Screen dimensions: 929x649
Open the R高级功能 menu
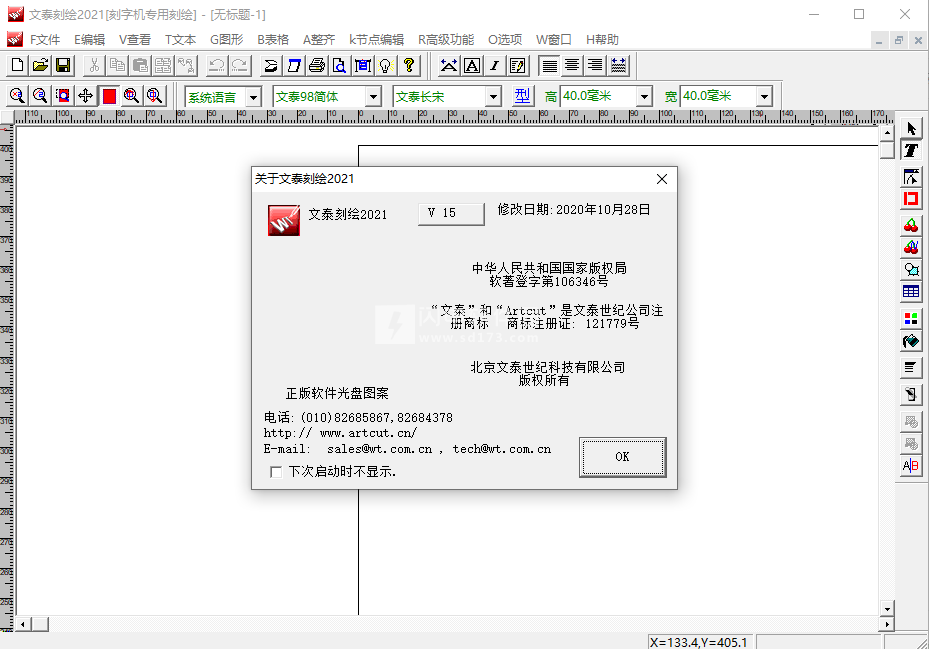[446, 40]
